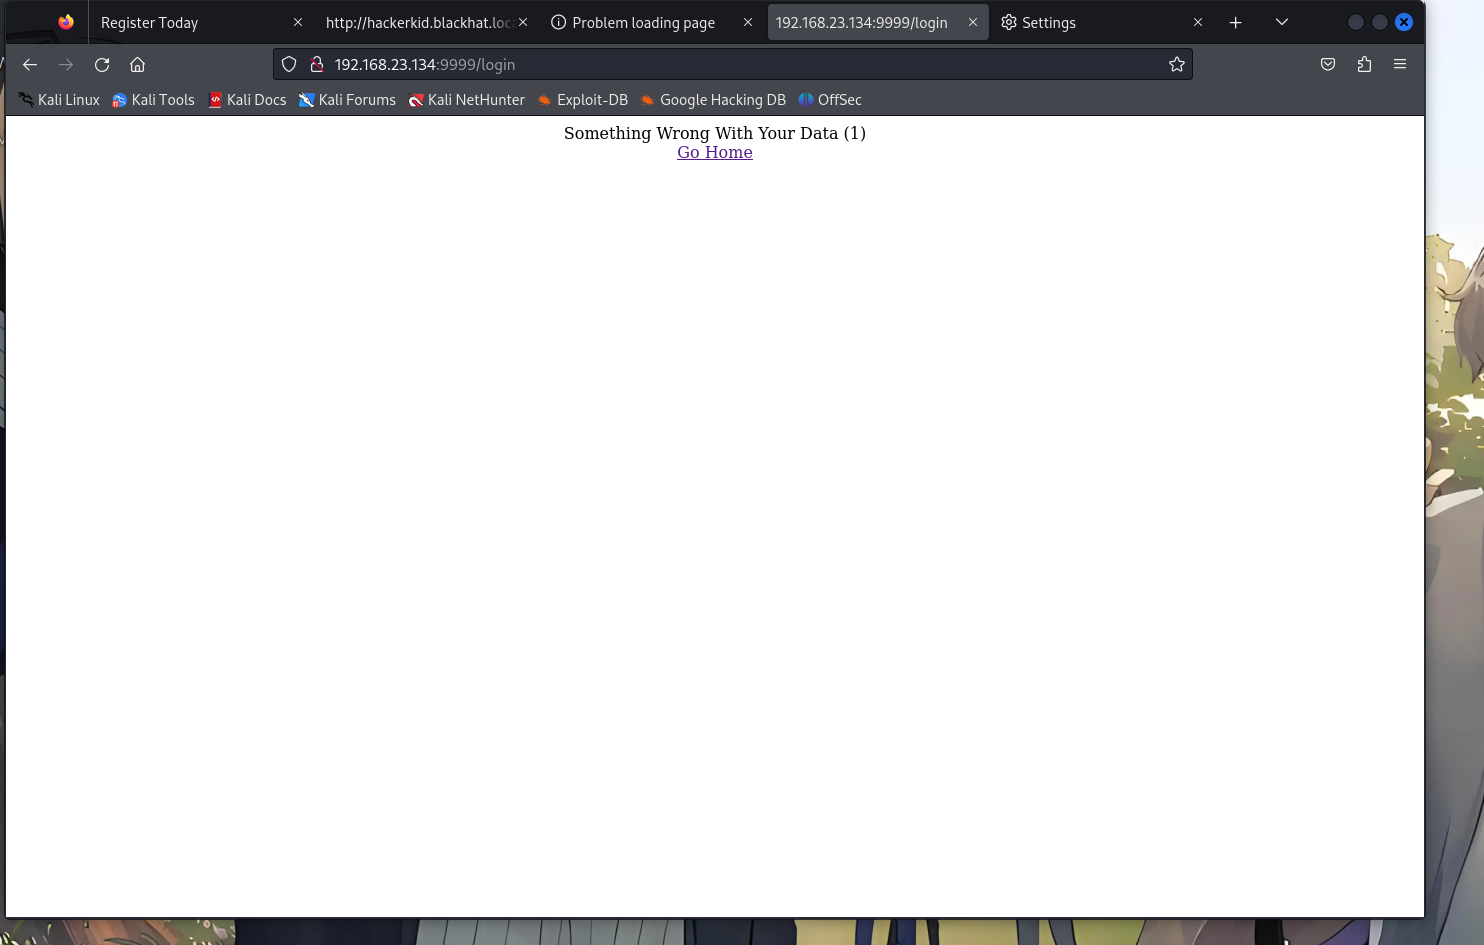This screenshot has height=945, width=1484.
Task: Bookmark this page with star icon
Action: [x=1176, y=65]
